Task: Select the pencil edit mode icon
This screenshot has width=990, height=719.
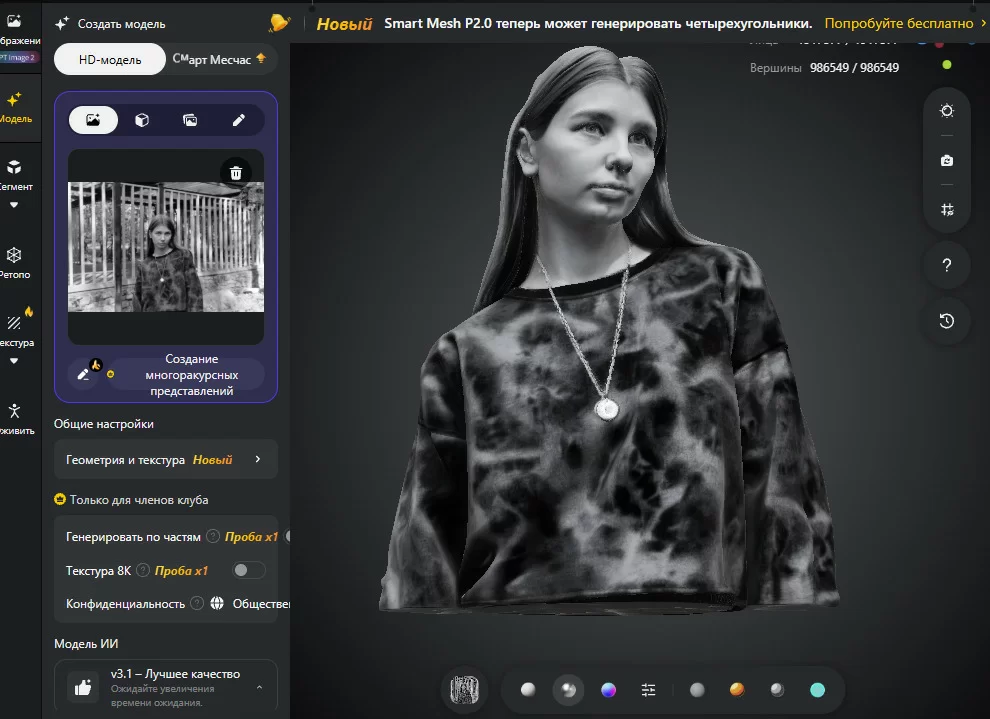Action: click(239, 120)
